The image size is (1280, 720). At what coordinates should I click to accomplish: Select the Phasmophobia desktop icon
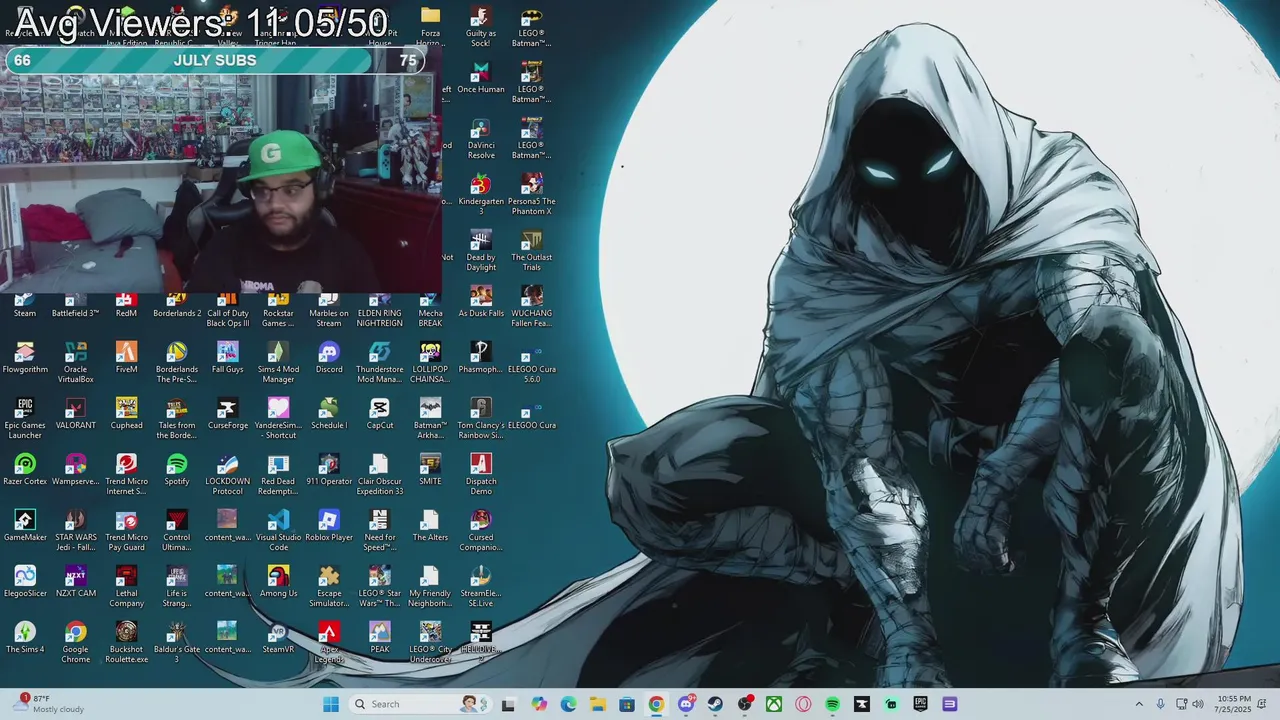point(481,358)
